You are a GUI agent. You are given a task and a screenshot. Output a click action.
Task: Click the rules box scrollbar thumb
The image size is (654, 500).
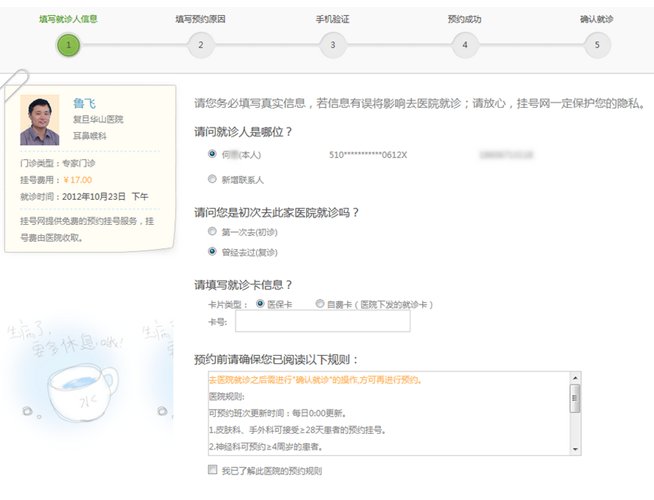(575, 398)
